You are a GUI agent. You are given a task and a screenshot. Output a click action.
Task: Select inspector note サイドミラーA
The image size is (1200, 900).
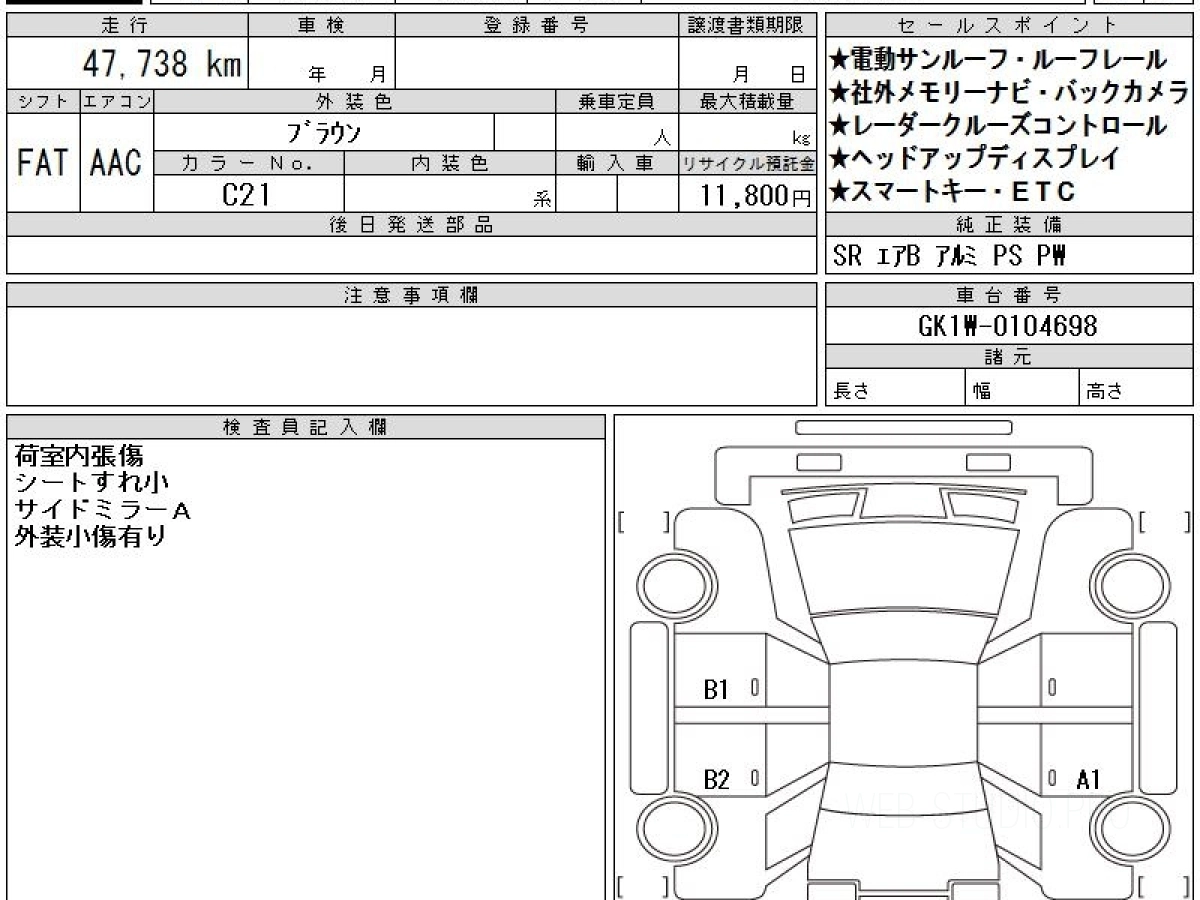click(102, 510)
